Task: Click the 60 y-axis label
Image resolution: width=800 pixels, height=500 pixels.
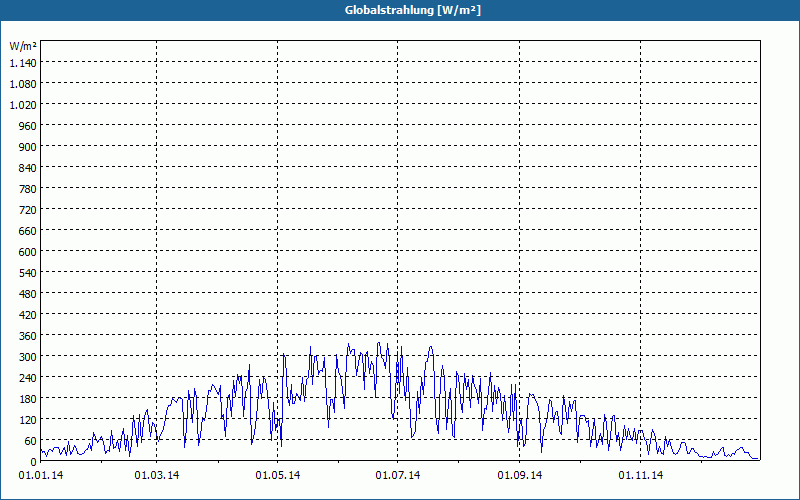Action: (31, 441)
